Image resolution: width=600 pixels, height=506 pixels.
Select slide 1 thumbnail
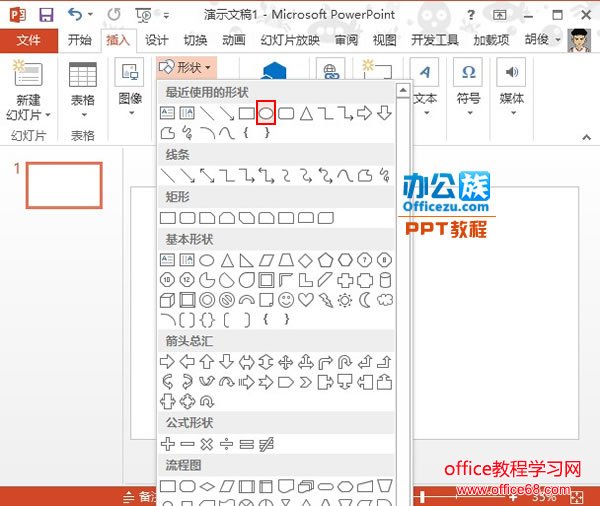click(x=64, y=185)
